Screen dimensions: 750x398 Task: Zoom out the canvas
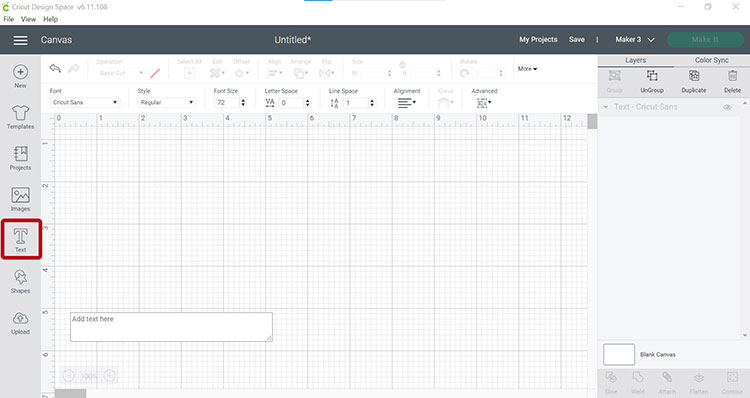point(68,376)
